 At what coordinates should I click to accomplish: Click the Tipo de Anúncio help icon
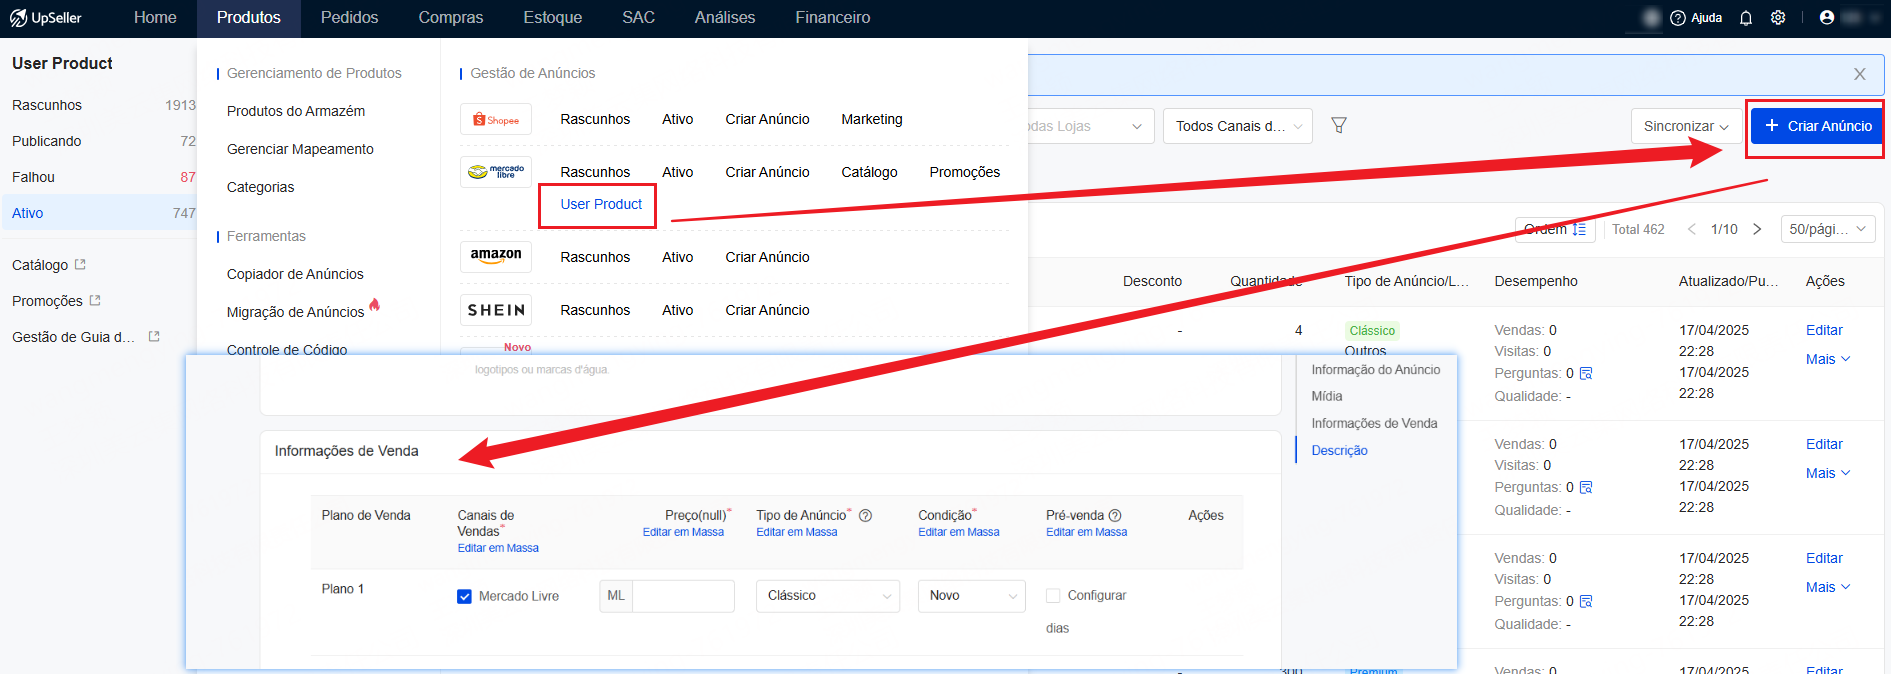tap(866, 516)
